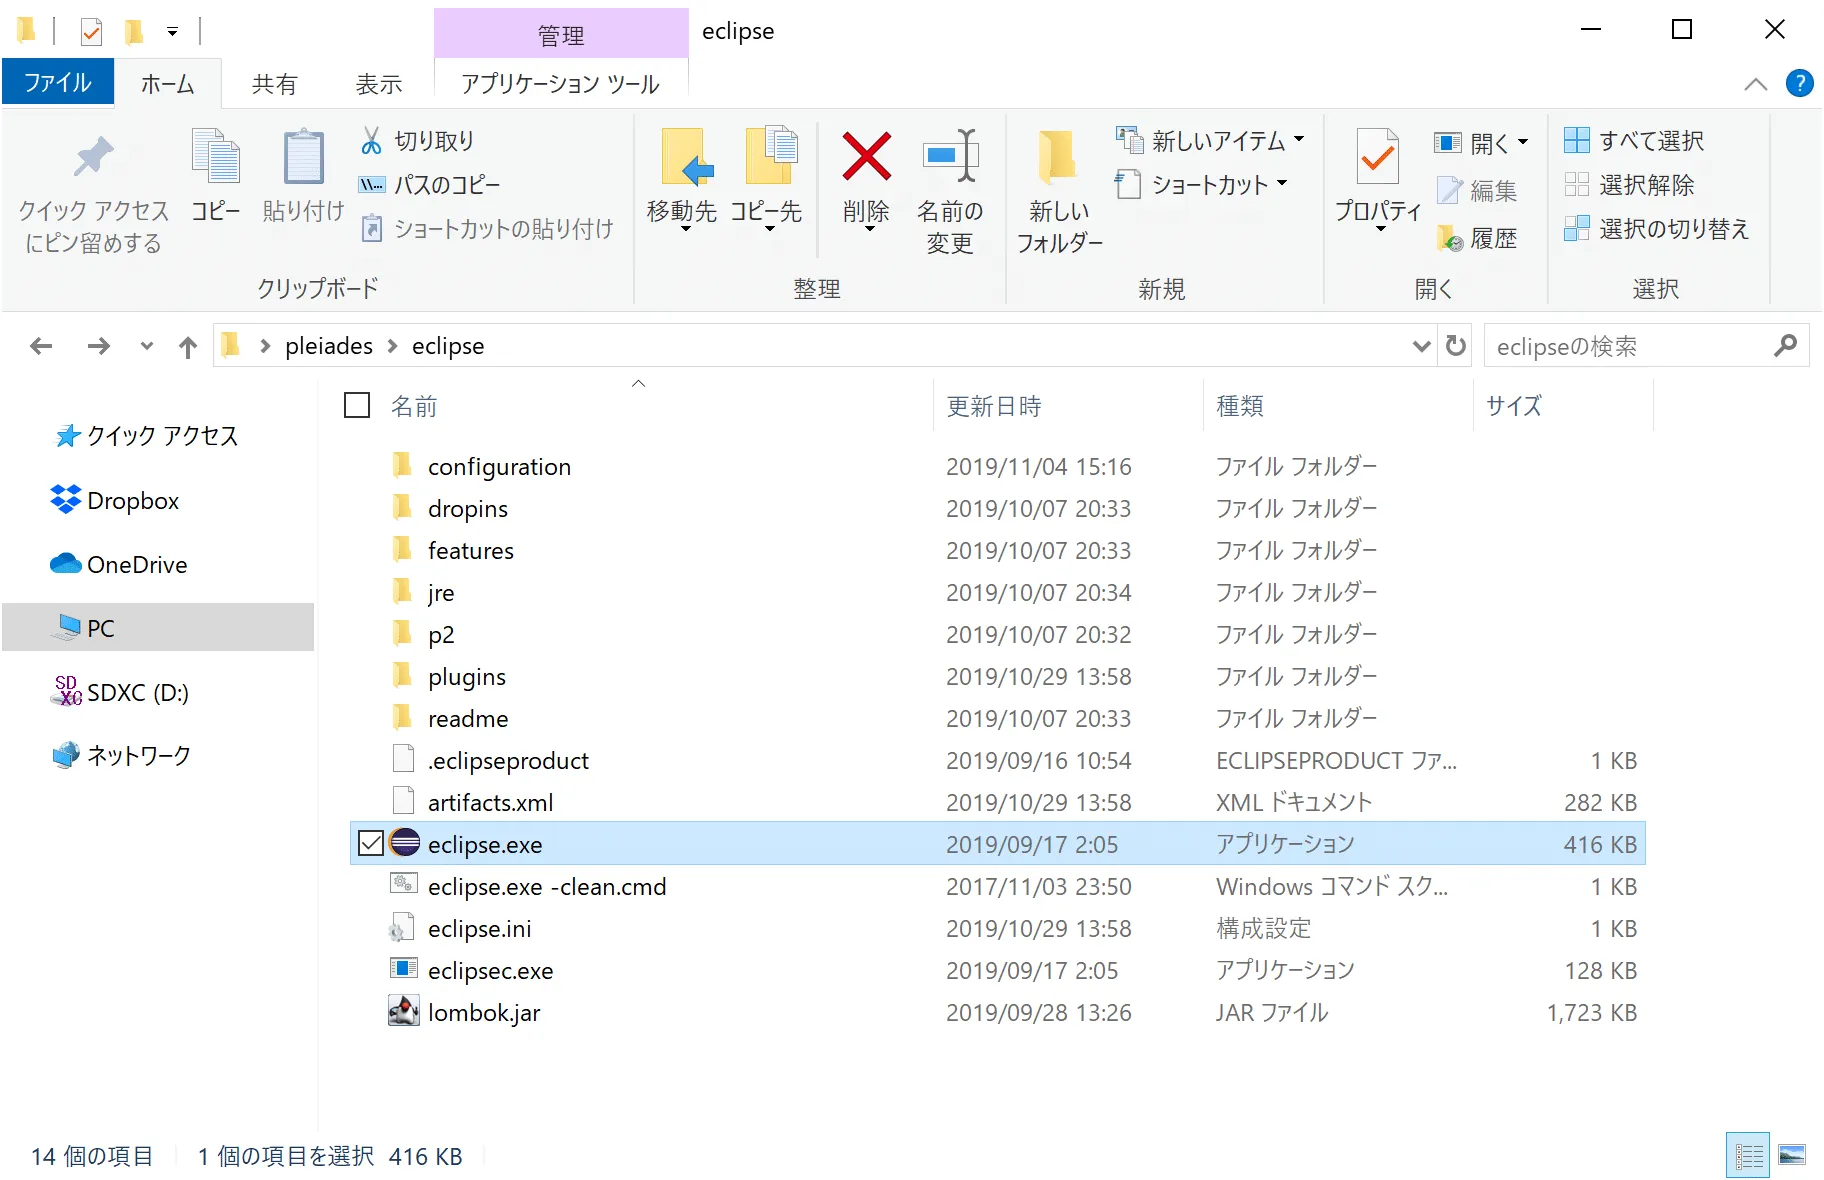Image resolution: width=1824 pixels, height=1180 pixels.
Task: Click パスのコピー (Copy path) icon
Action: click(371, 185)
